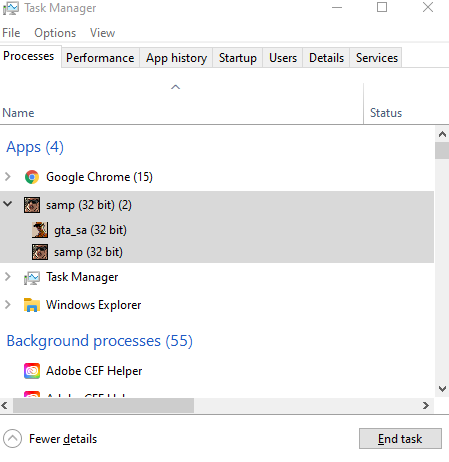The image size is (449, 462).
Task: Maximize the Task Manager window
Action: (382, 7)
